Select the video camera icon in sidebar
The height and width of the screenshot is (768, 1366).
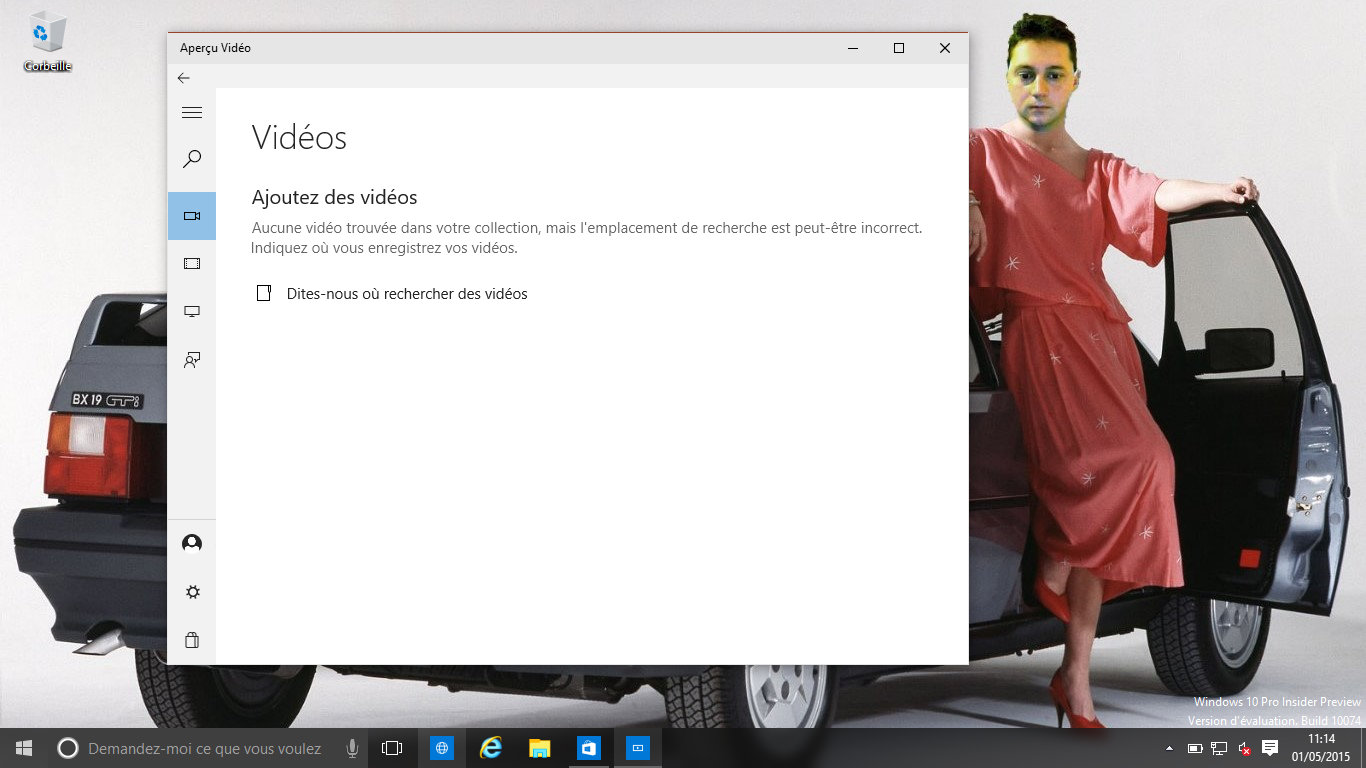click(x=192, y=216)
